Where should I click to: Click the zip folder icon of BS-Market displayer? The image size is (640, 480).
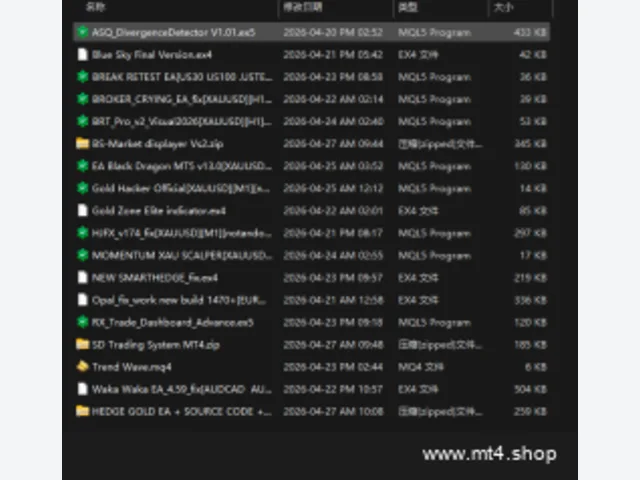[82, 143]
